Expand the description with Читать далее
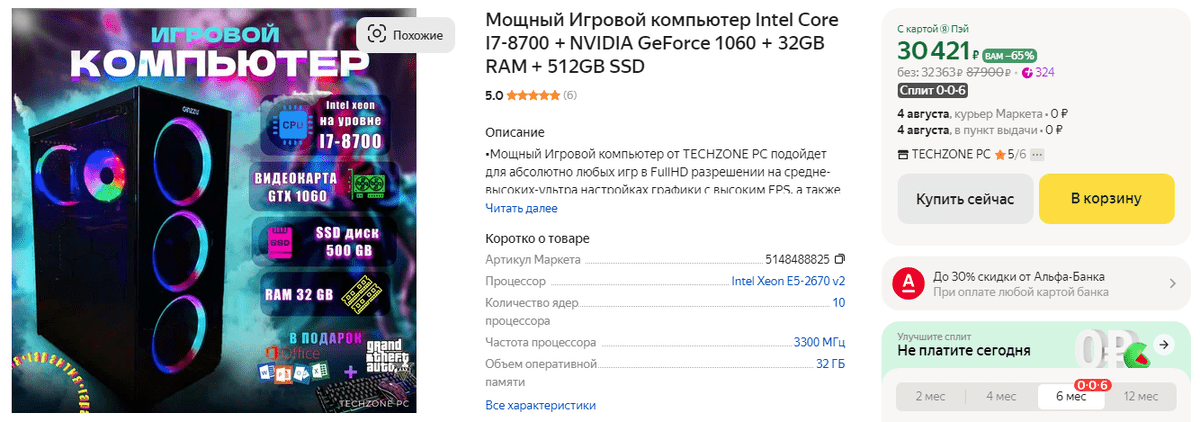The image size is (1200, 422). coord(521,208)
